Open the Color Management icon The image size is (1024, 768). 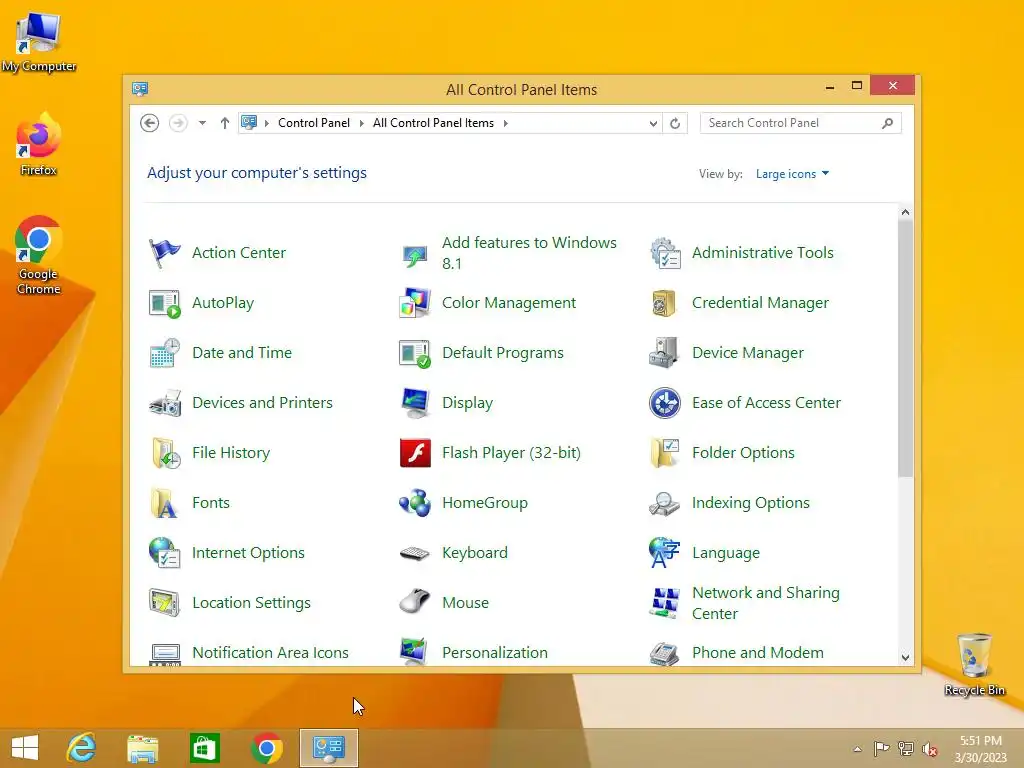click(415, 303)
